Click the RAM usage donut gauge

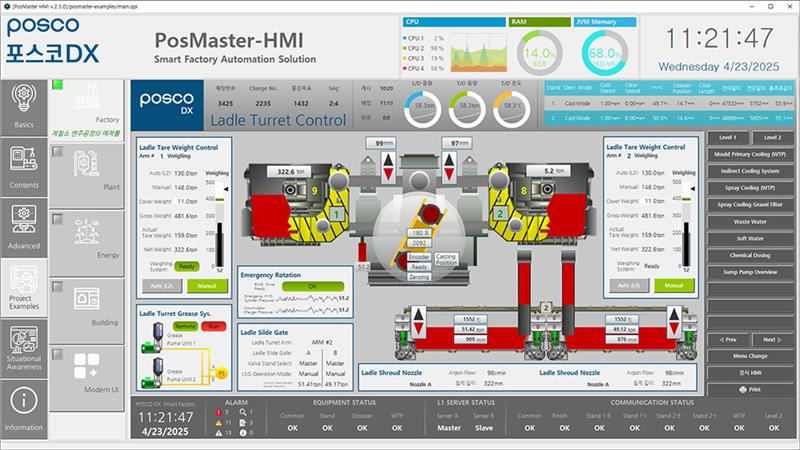539,53
